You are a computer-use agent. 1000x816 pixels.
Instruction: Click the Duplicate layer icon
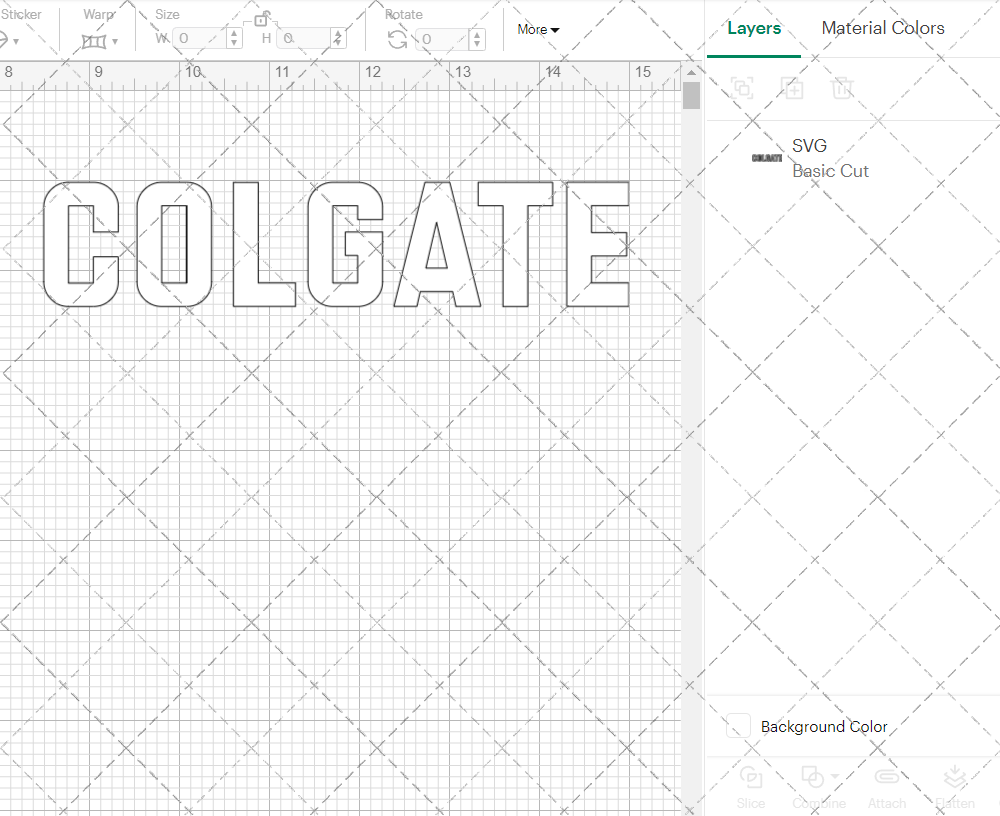tap(792, 87)
